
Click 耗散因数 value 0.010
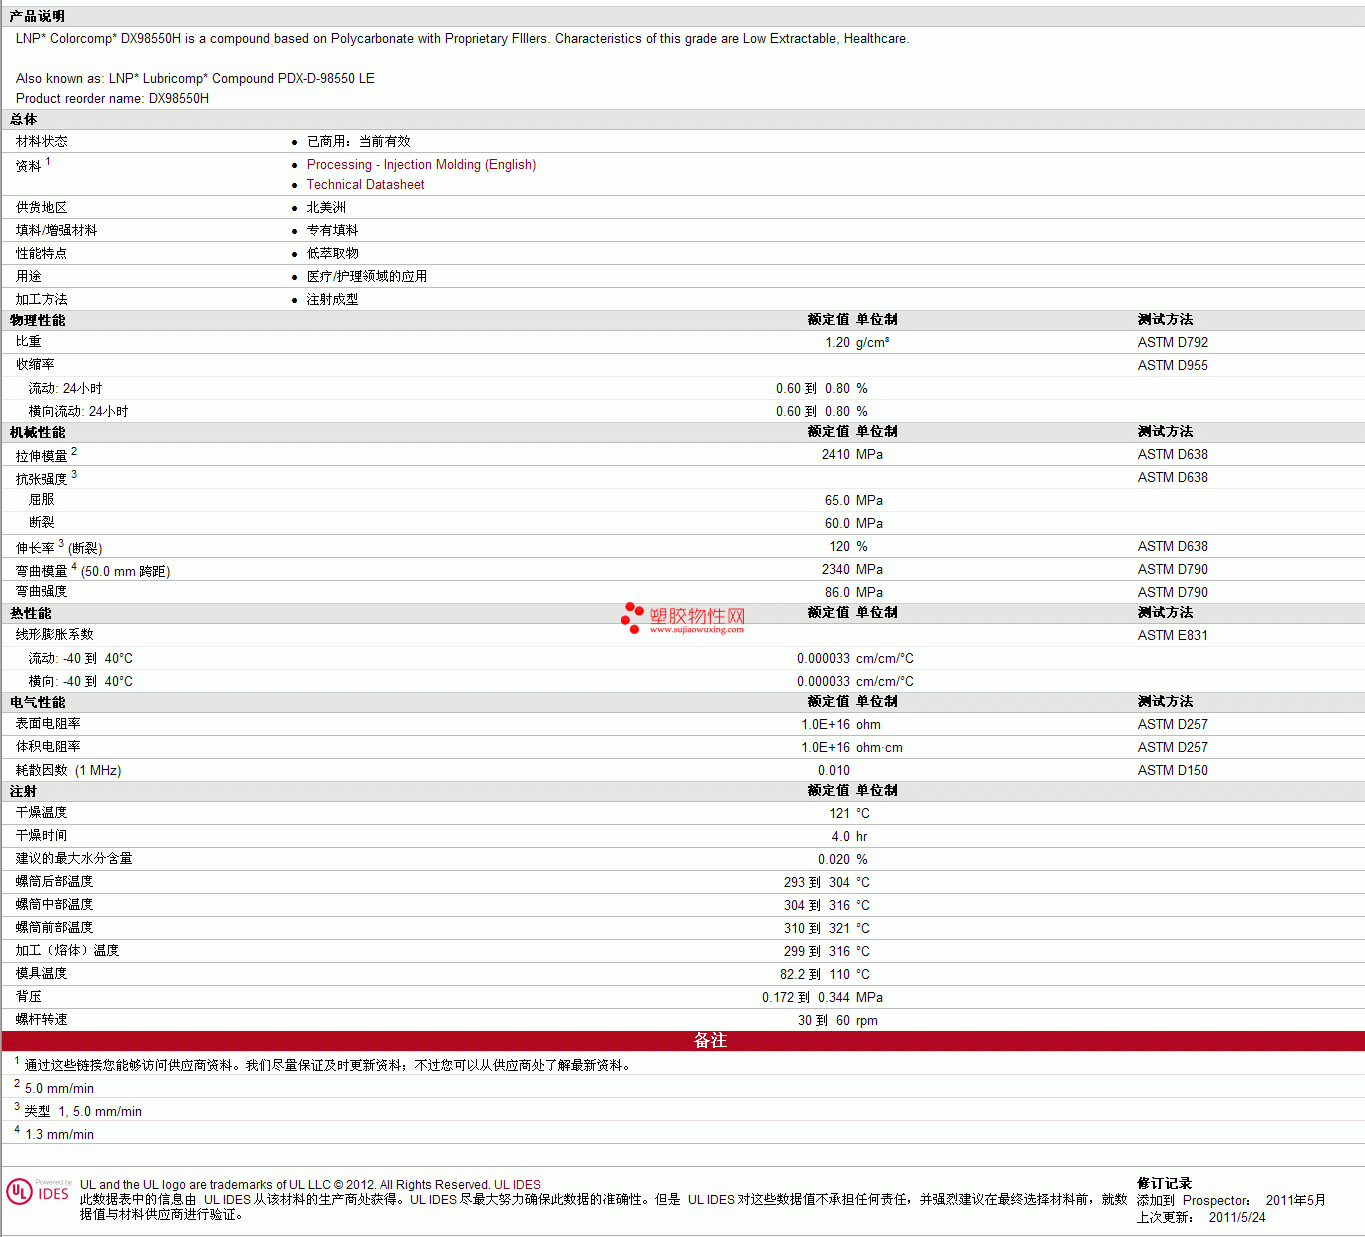click(x=834, y=770)
